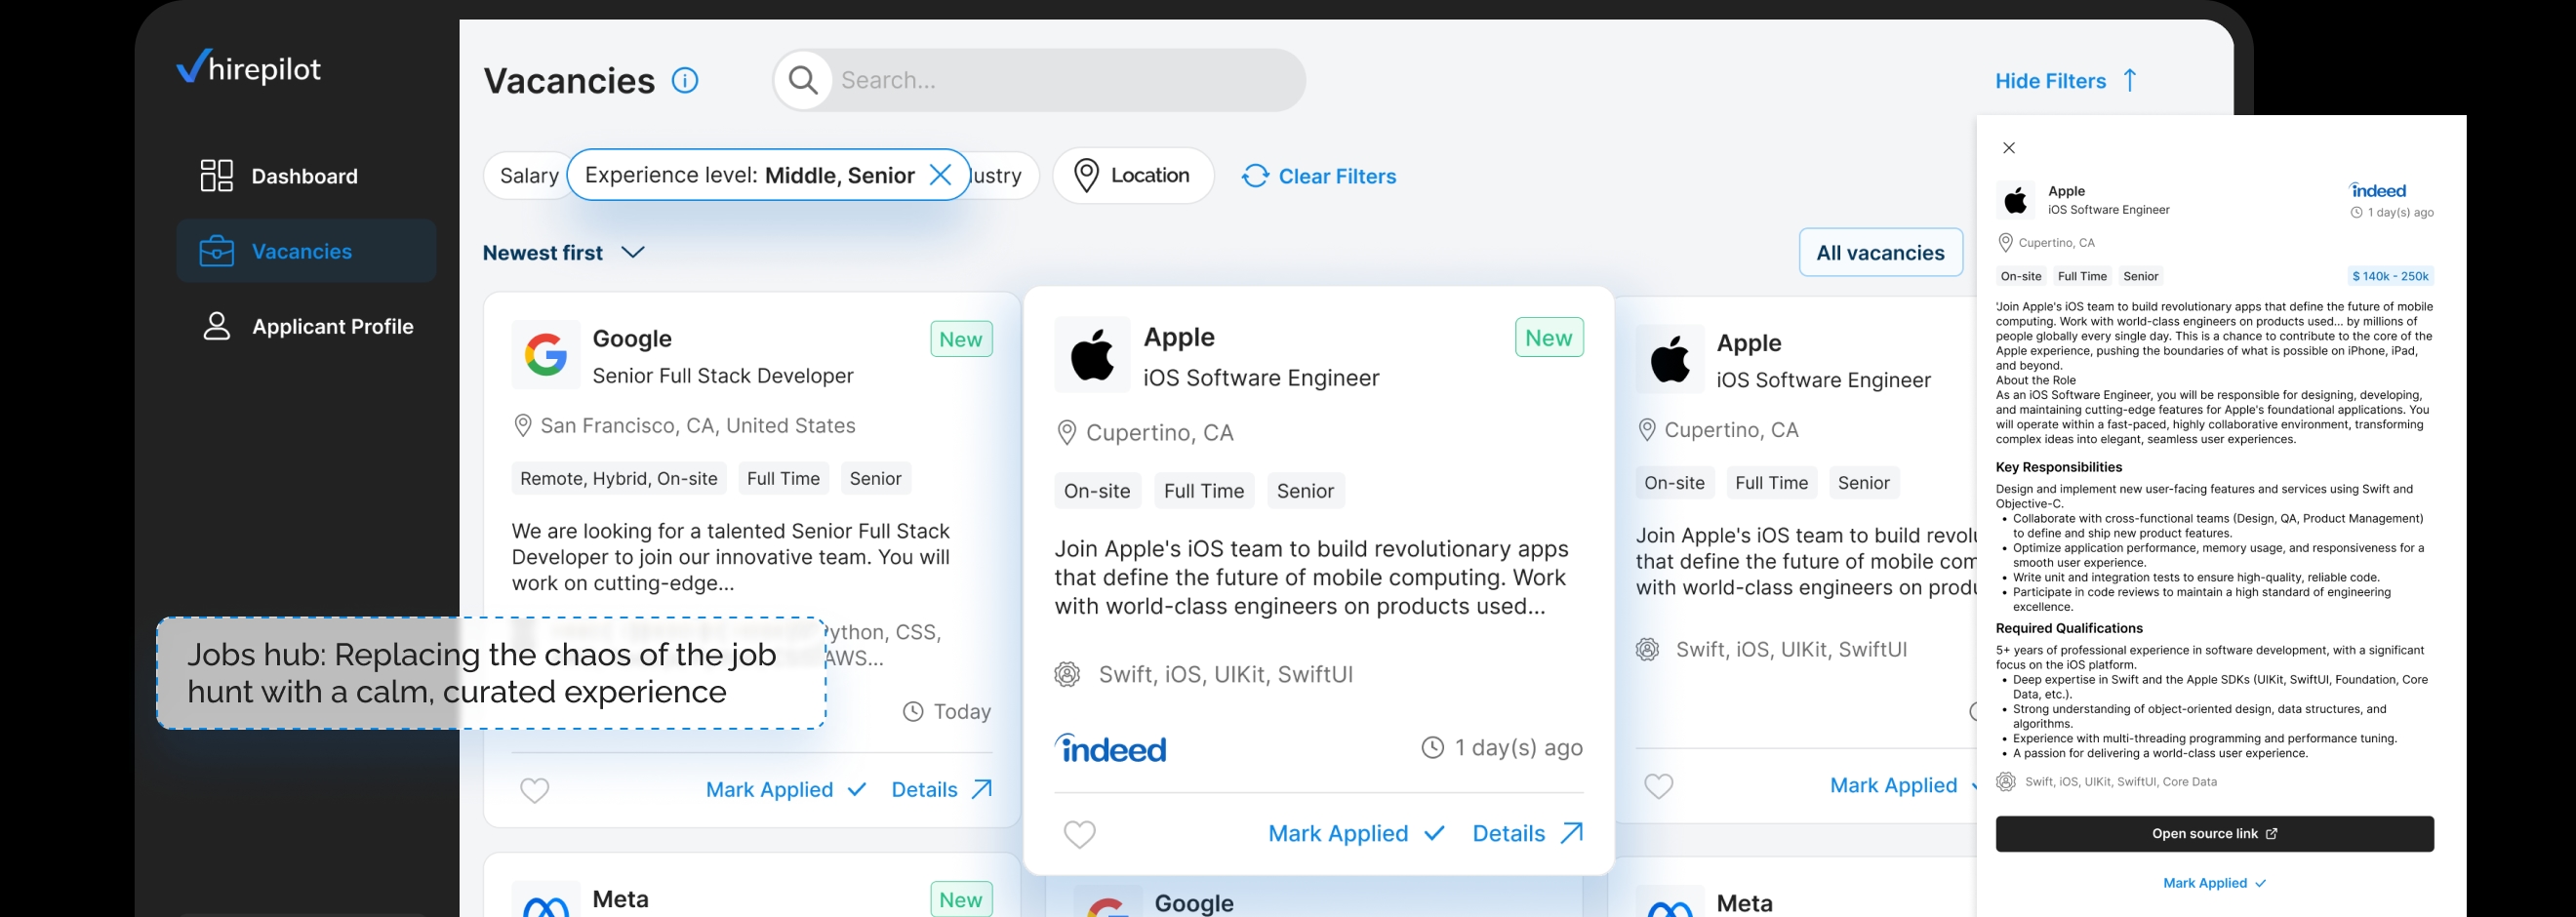Open source link in the job detail panel
Screen dimensions: 2576x917
click(2213, 833)
